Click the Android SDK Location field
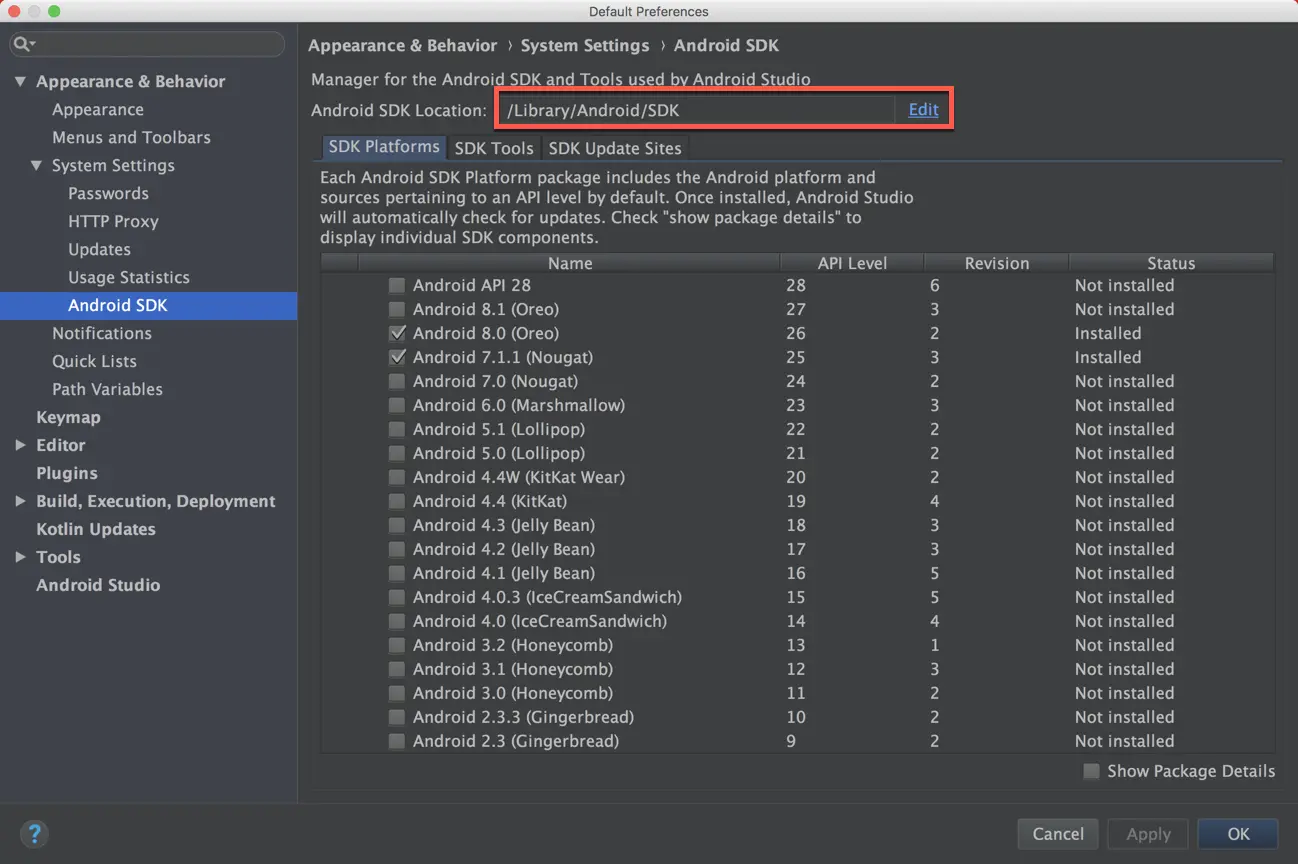The height and width of the screenshot is (864, 1298). click(695, 110)
